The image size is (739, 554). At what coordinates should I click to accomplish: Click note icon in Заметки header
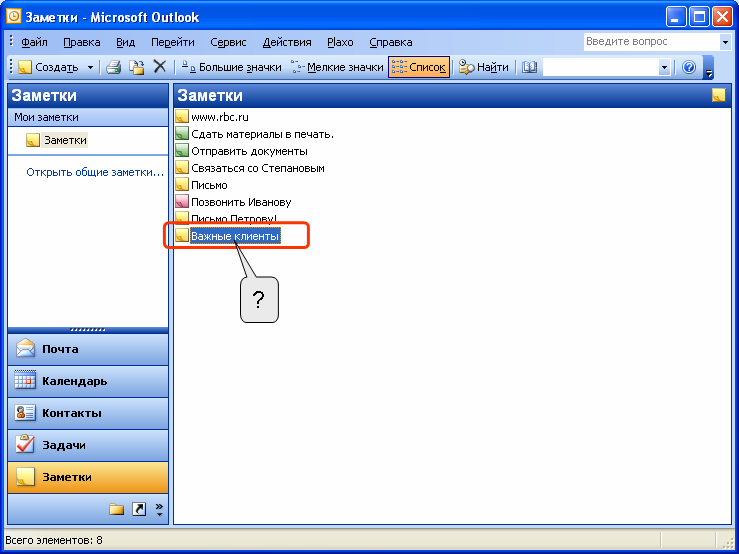[718, 95]
